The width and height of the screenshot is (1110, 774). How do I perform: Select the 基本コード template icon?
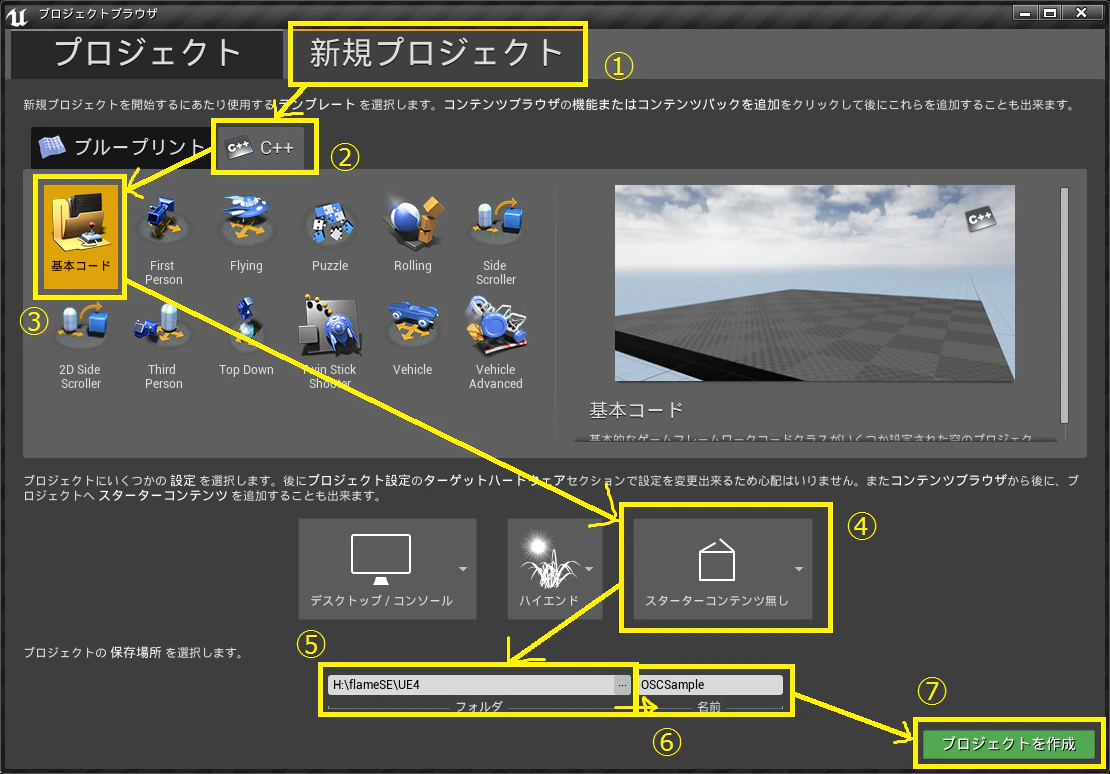81,237
